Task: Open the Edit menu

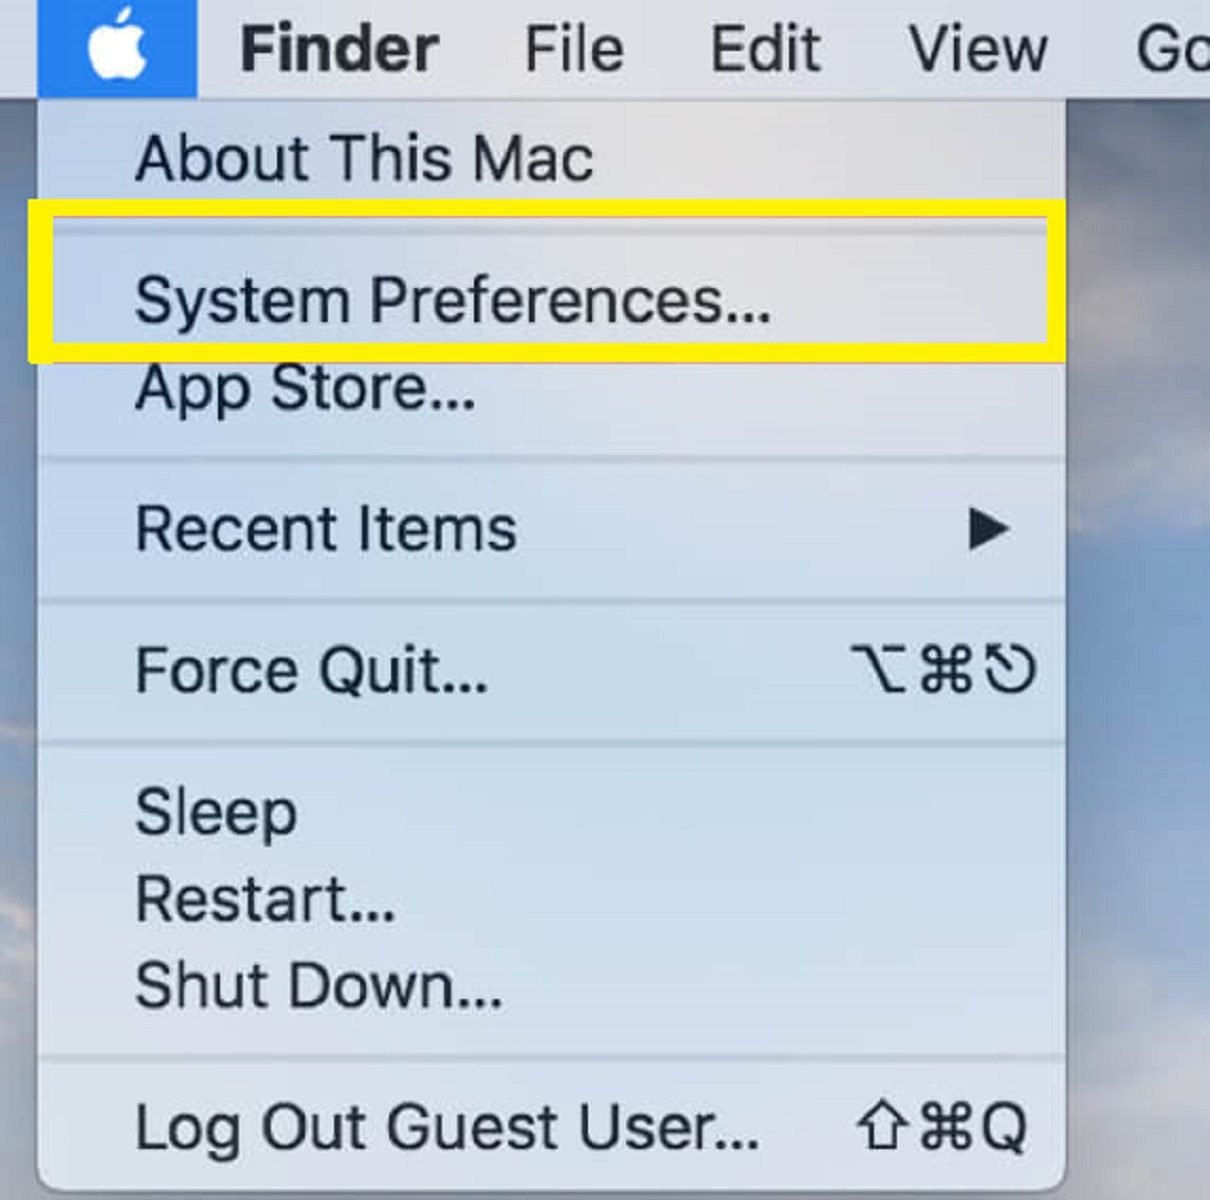Action: click(765, 48)
